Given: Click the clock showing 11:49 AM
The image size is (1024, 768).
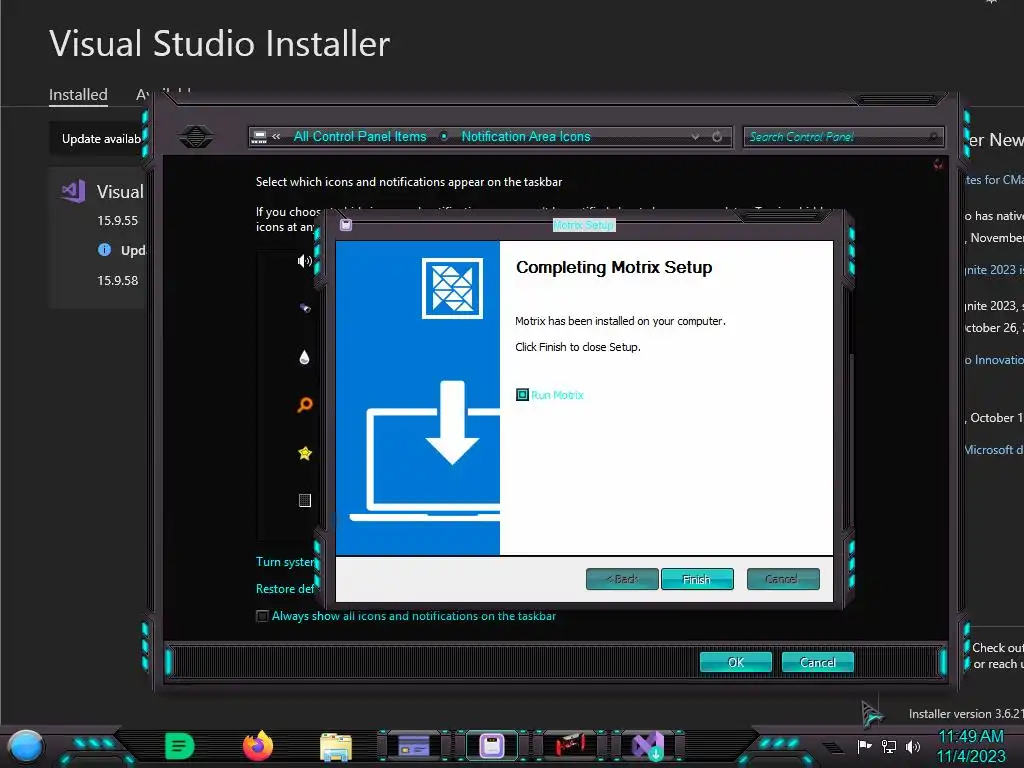Looking at the screenshot, I should 971,737.
